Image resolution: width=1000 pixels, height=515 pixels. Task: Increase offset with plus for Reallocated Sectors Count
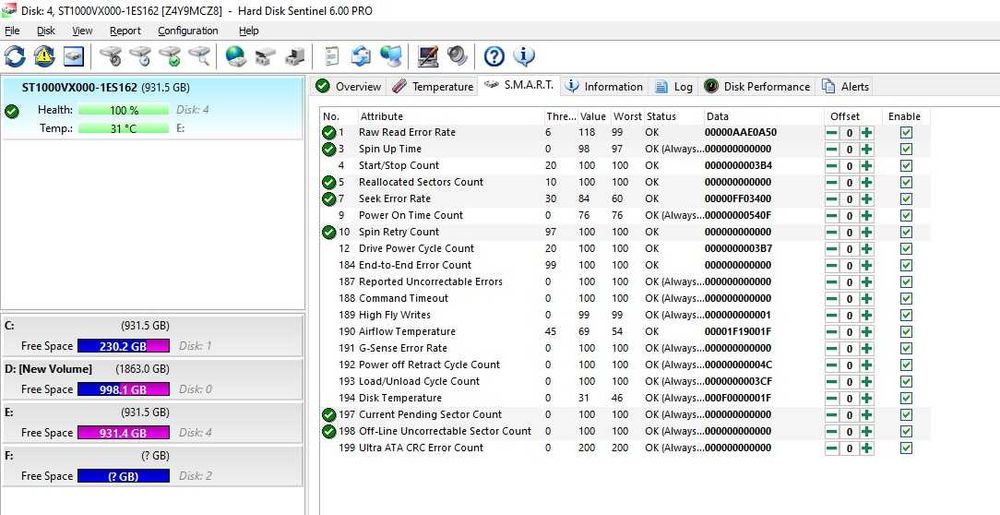(866, 182)
